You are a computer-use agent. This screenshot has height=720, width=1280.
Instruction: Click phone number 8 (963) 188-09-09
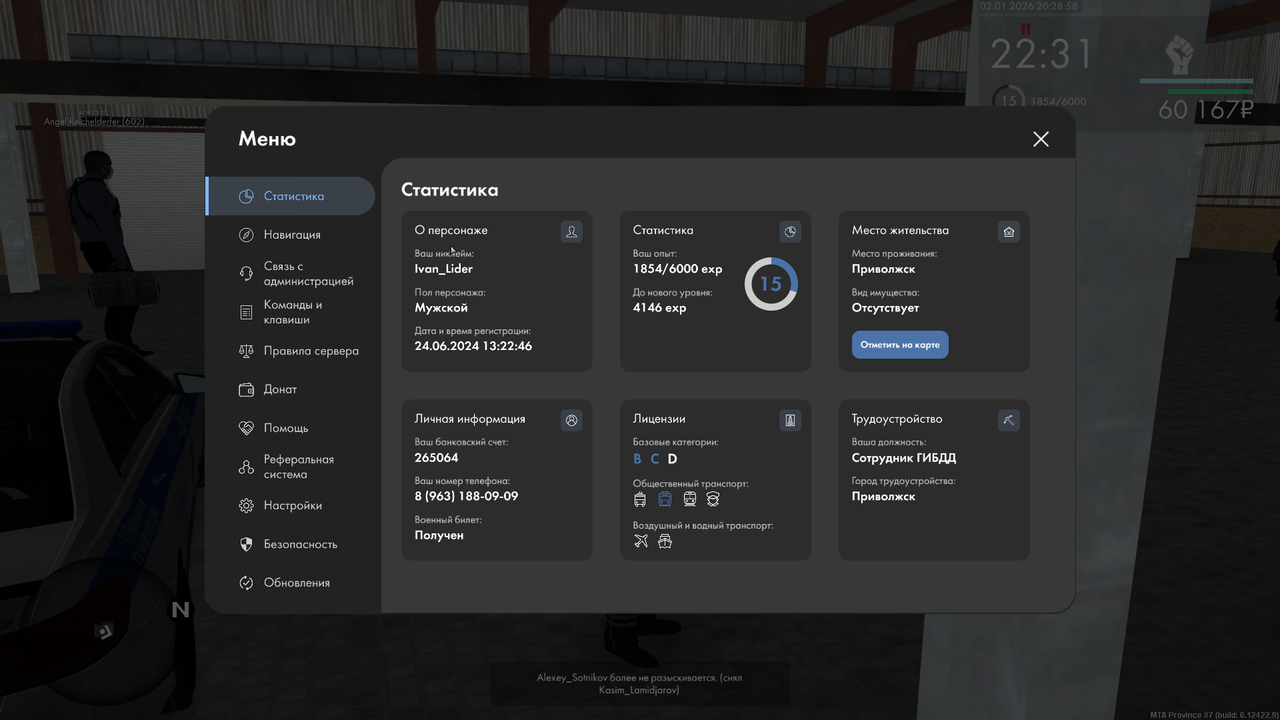(x=466, y=496)
